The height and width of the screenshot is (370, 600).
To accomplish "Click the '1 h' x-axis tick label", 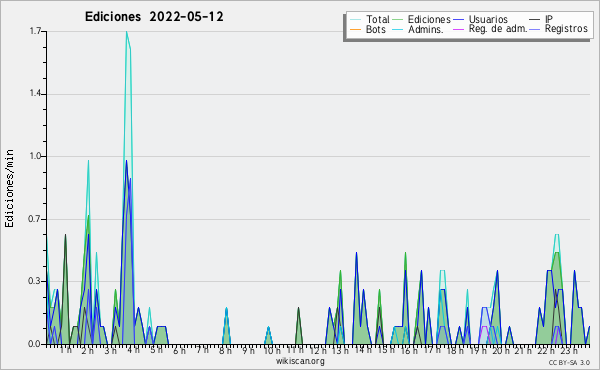I will (x=65, y=350).
